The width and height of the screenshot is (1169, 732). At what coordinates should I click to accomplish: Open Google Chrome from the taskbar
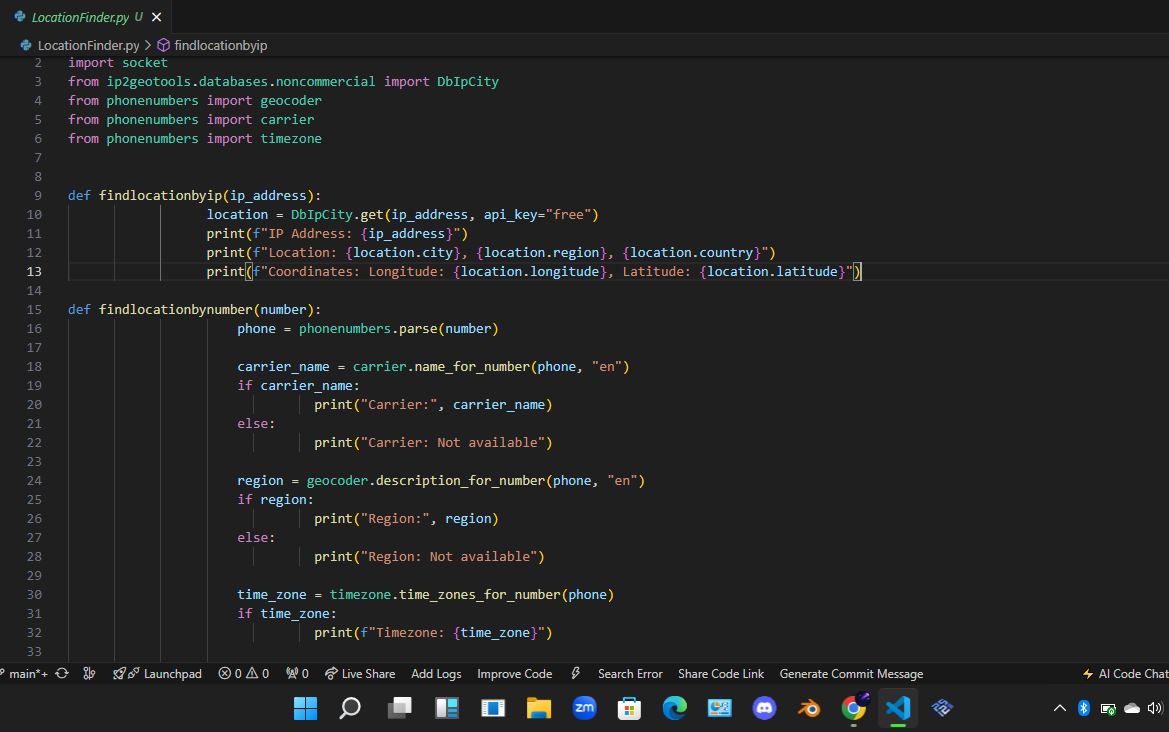click(854, 708)
